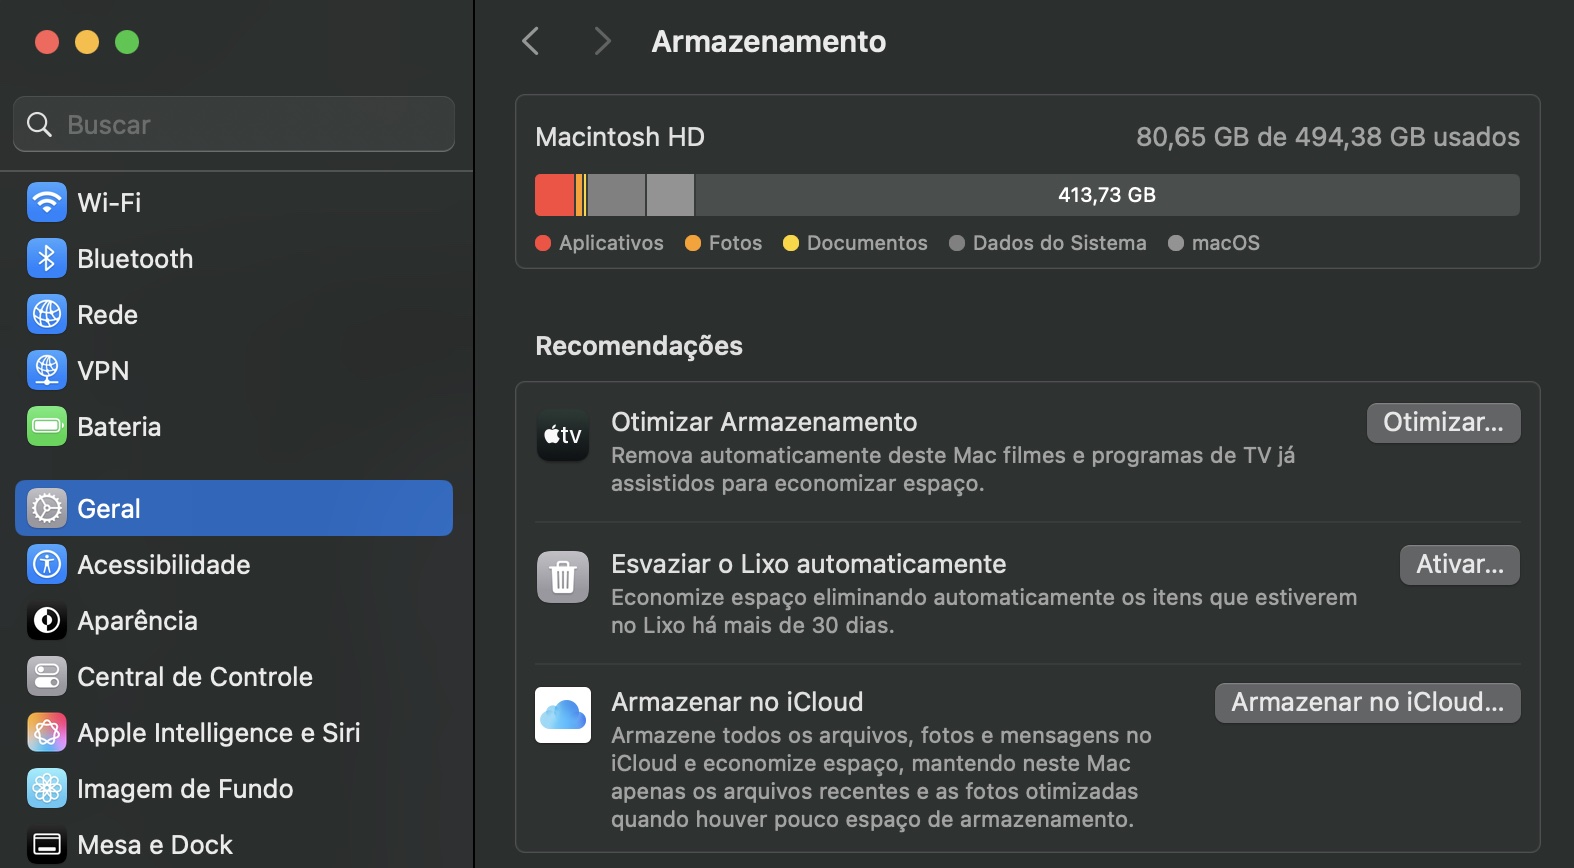
Task: Click the Recomendações heading
Action: [x=639, y=346]
